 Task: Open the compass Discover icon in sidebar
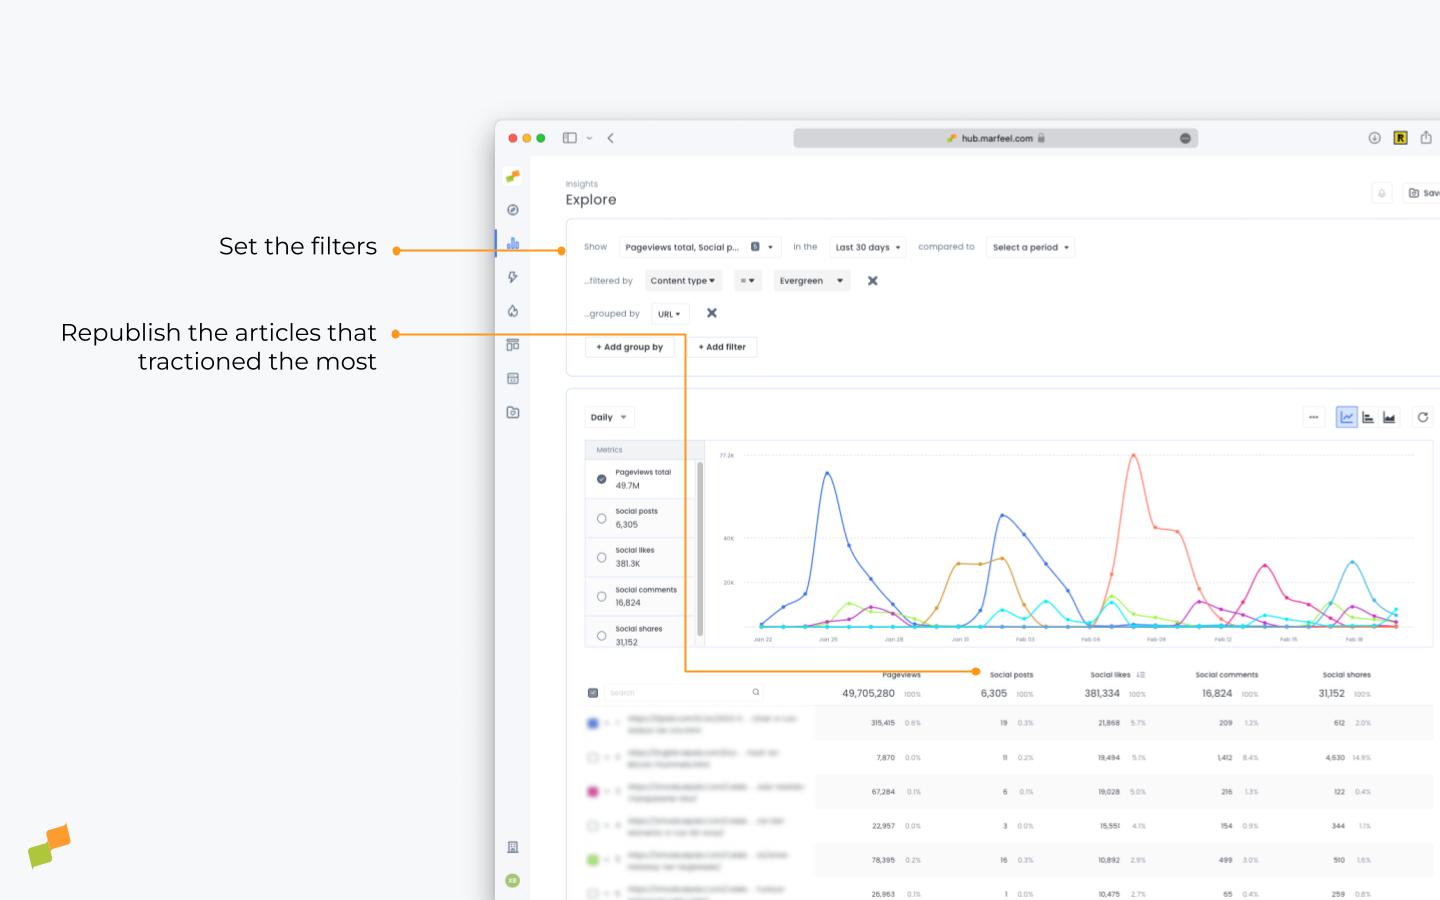pos(513,210)
